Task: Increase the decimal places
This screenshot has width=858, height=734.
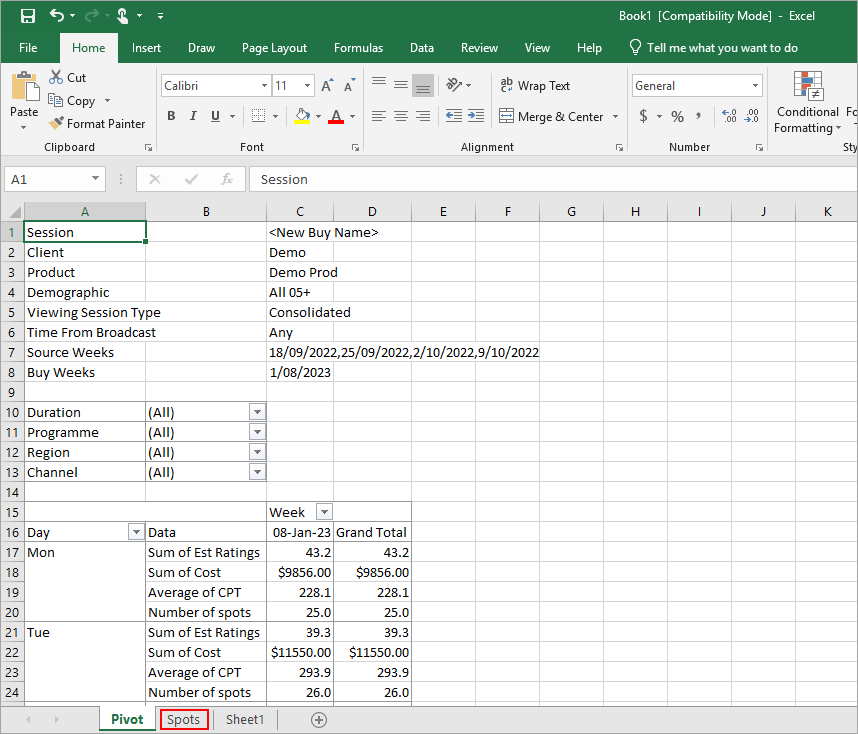Action: click(729, 116)
